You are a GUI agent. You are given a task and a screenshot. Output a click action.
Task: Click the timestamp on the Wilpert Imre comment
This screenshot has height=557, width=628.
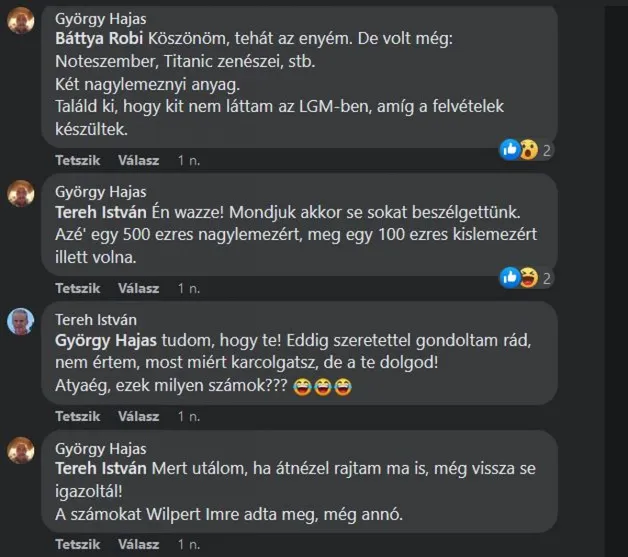(x=188, y=542)
